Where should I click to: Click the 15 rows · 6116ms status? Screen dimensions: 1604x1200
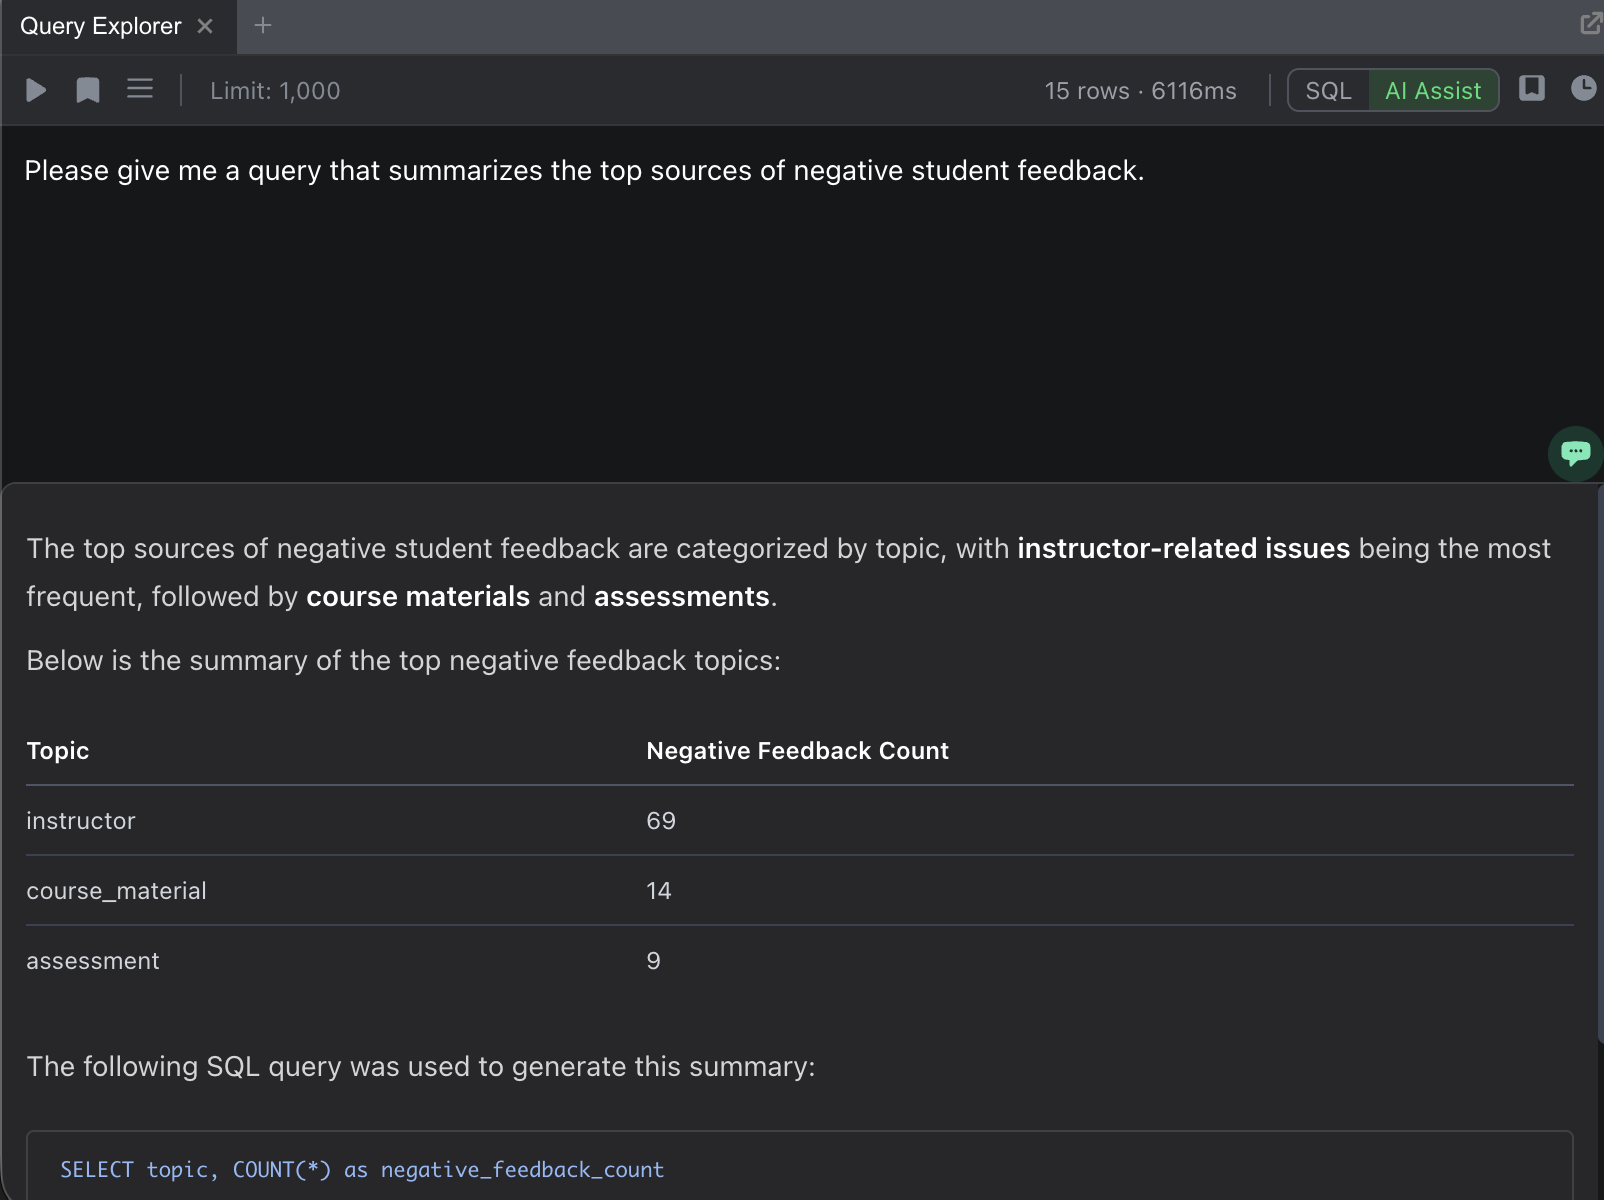click(1140, 91)
